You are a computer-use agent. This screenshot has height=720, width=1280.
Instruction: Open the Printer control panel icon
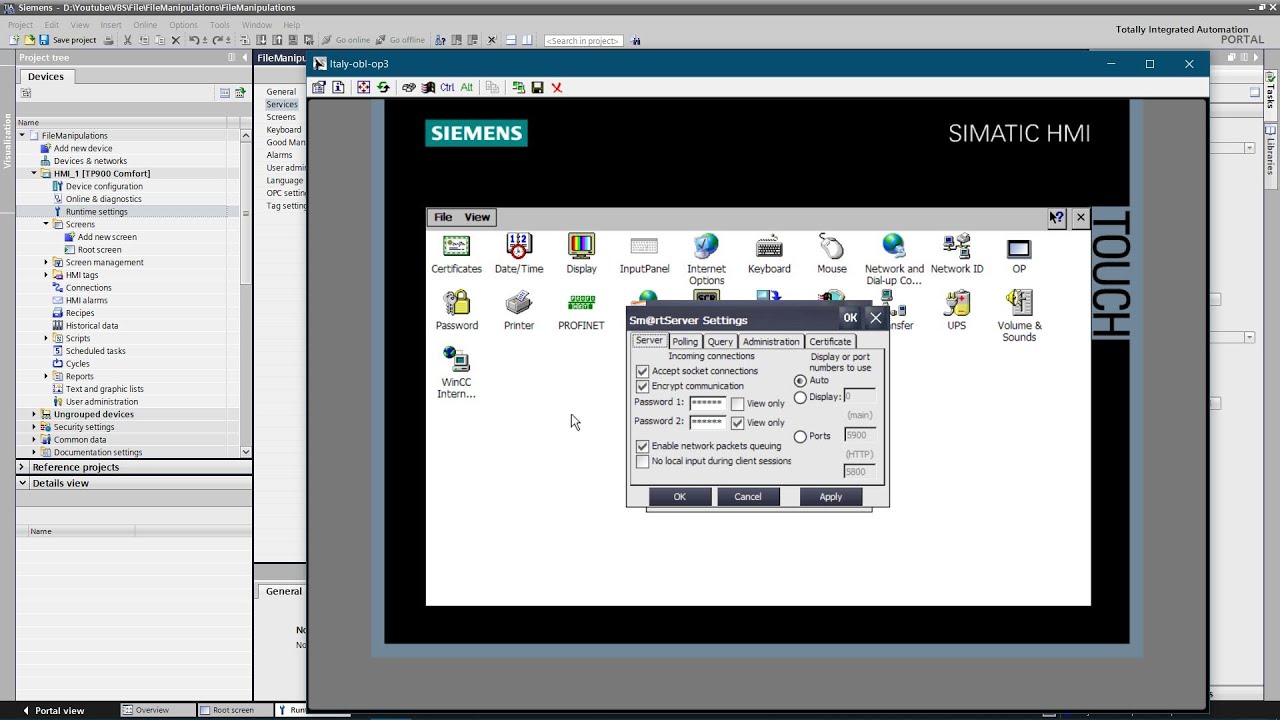(518, 311)
